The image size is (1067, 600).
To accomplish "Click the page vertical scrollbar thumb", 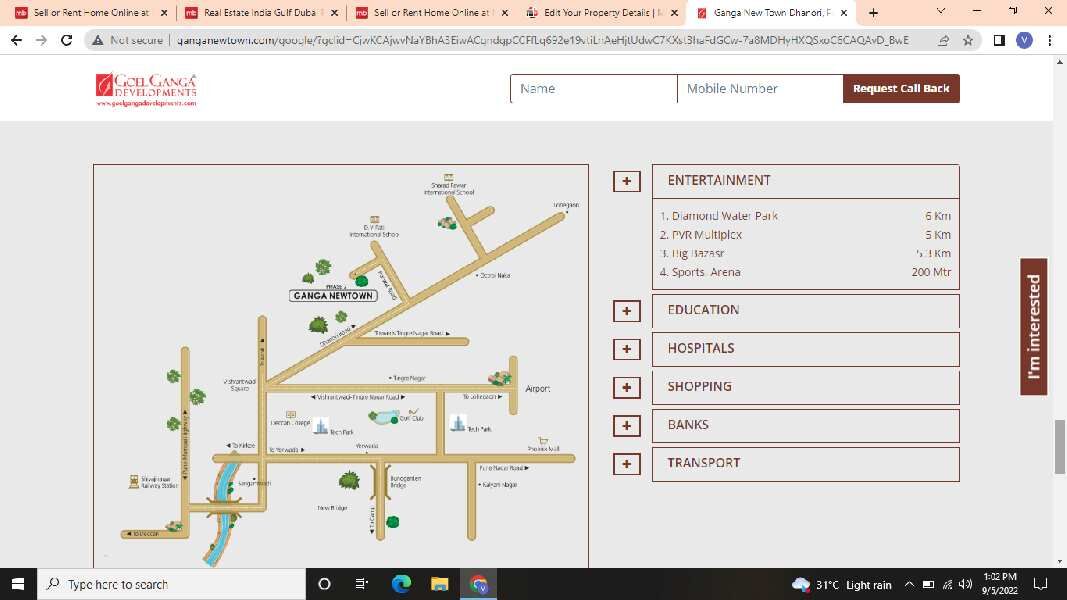I will [1060, 447].
